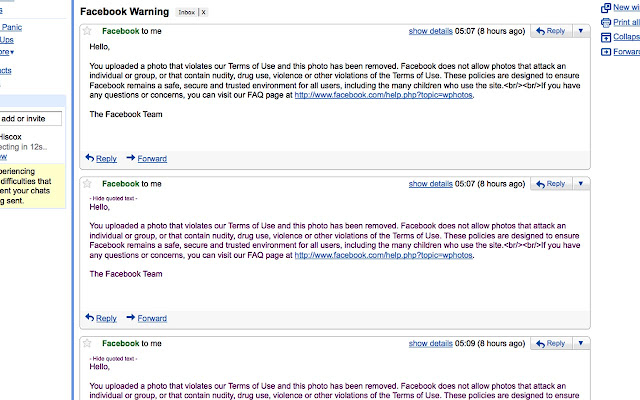This screenshot has width=640, height=400.
Task: Click Reply link below second message
Action: [106, 318]
